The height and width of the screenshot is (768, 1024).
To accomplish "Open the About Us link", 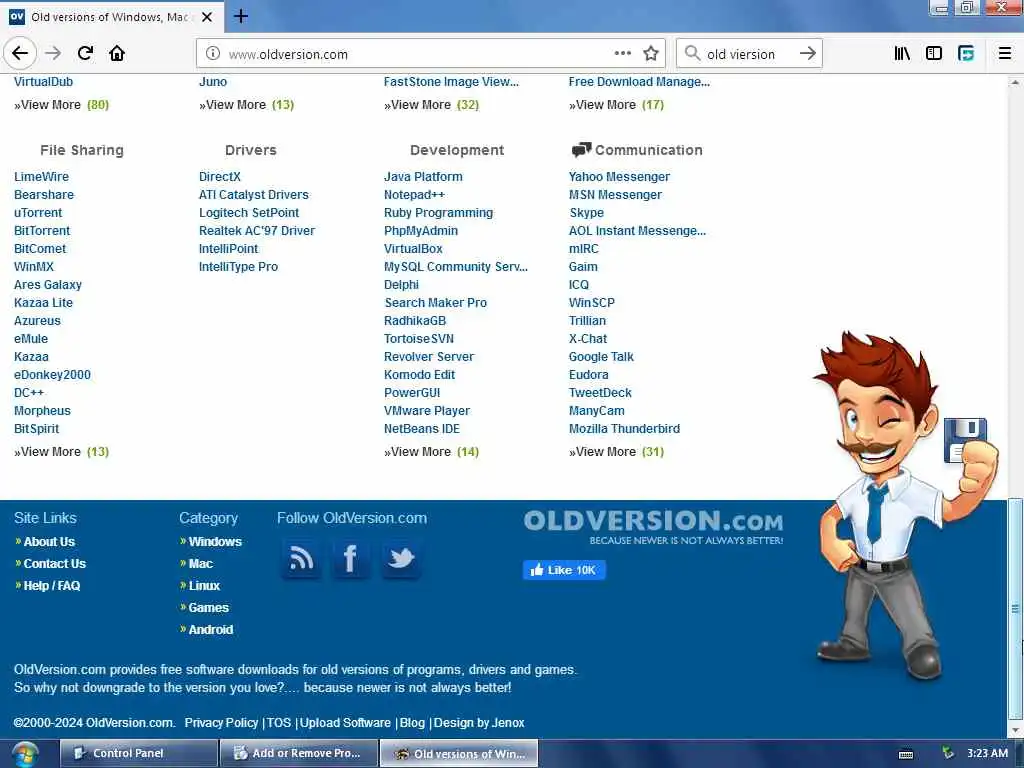I will pos(49,542).
